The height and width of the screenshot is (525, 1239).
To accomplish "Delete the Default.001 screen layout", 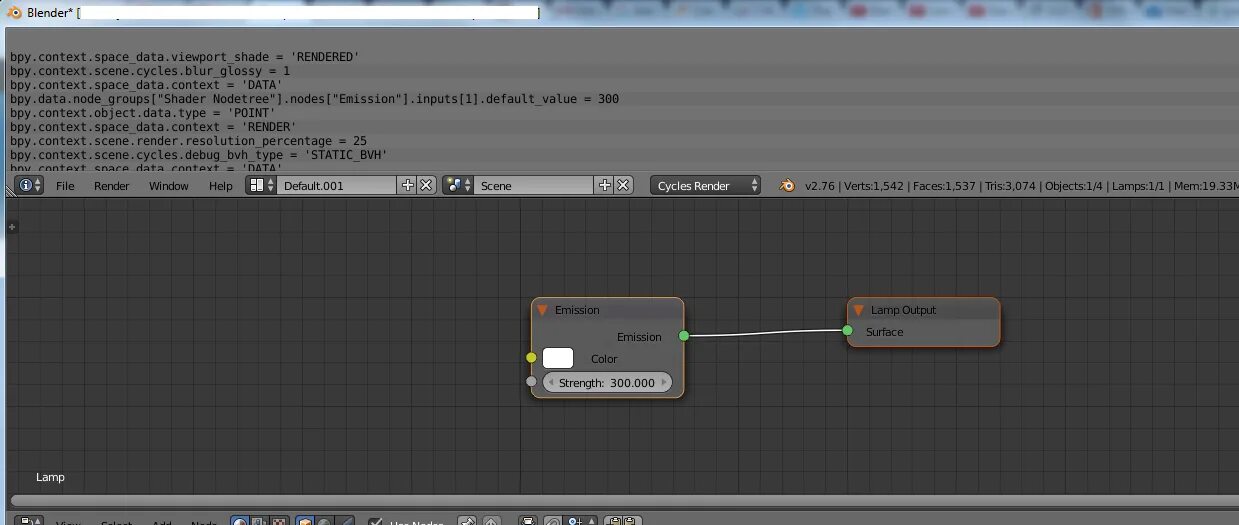I will coord(426,185).
